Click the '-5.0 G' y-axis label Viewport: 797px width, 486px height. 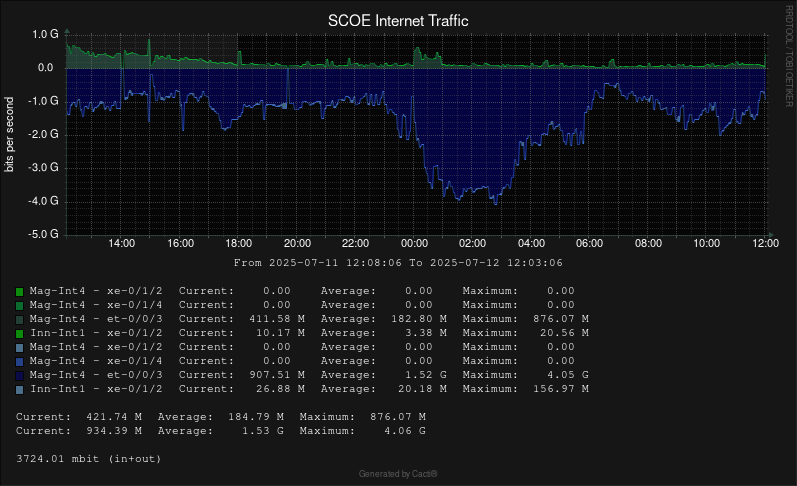[43, 234]
